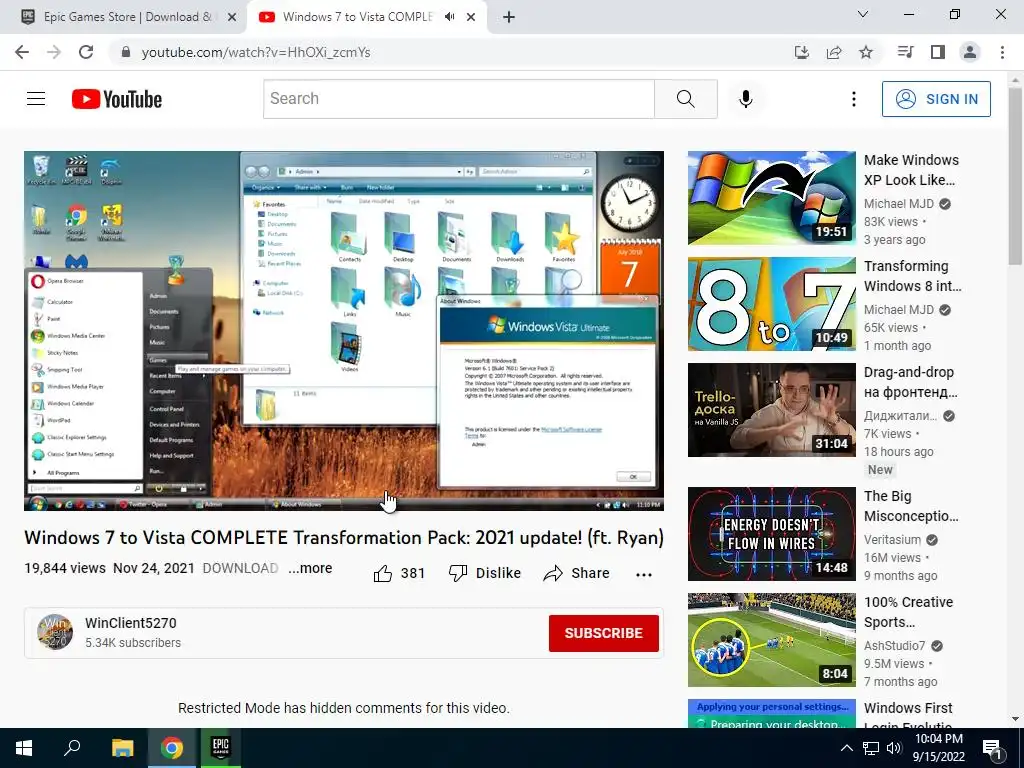Open YouTube settings three-dot menu
This screenshot has height=768, width=1024.
tap(854, 99)
